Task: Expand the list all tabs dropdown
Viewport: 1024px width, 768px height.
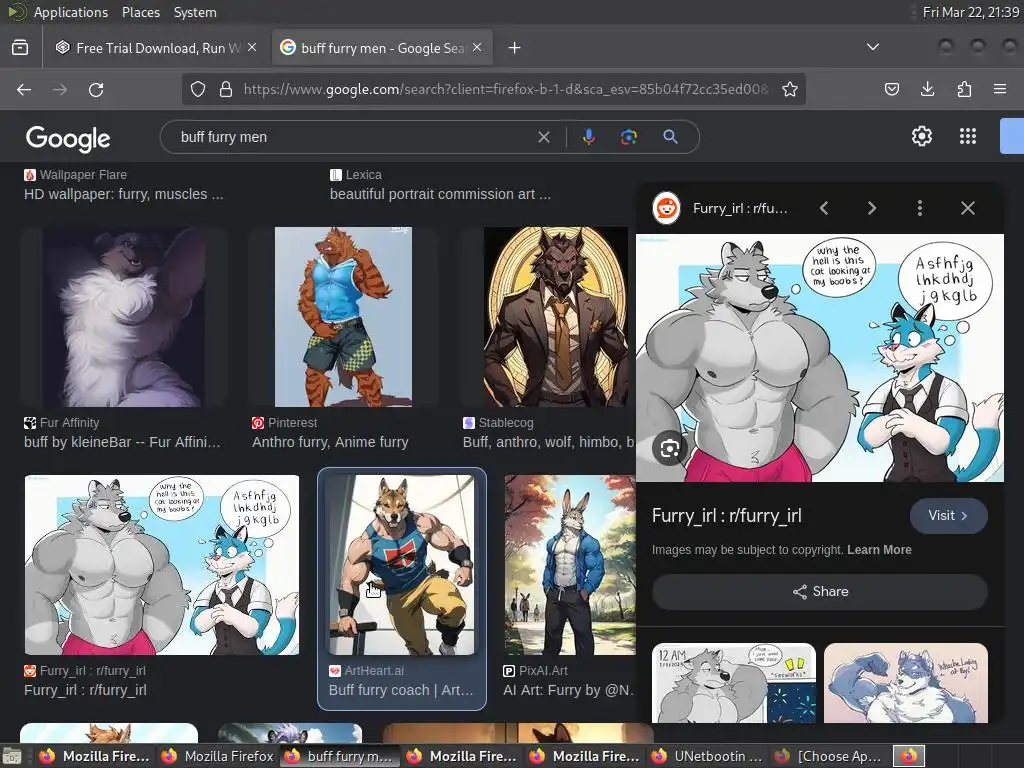Action: [x=872, y=47]
